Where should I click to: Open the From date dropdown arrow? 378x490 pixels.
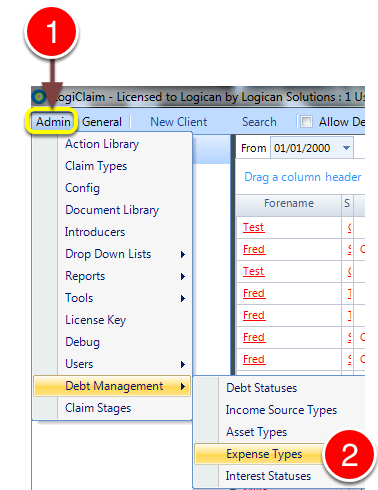coord(346,148)
